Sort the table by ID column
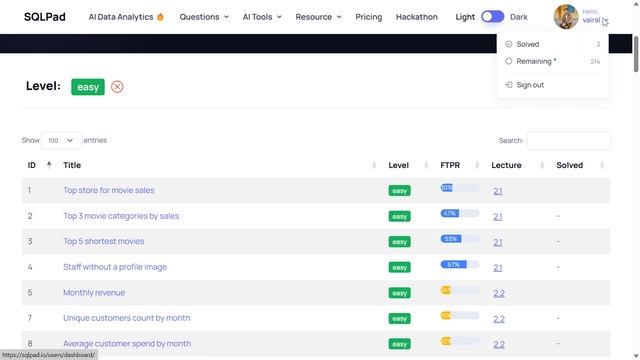This screenshot has width=640, height=360. coord(39,165)
